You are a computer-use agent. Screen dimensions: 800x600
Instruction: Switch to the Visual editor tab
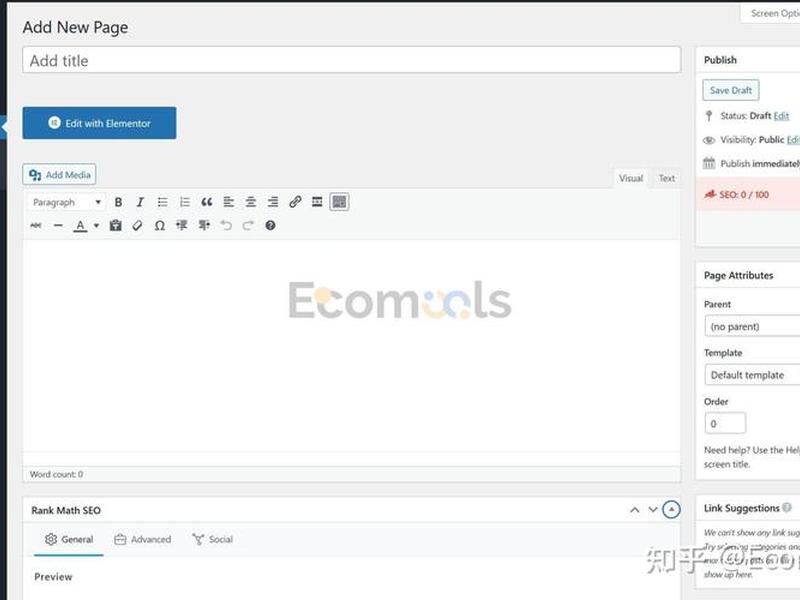click(x=631, y=179)
